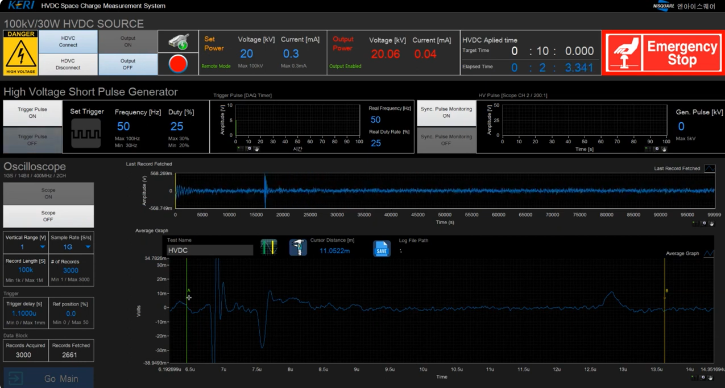Turn Trigger Pulse OFF

click(x=32, y=140)
